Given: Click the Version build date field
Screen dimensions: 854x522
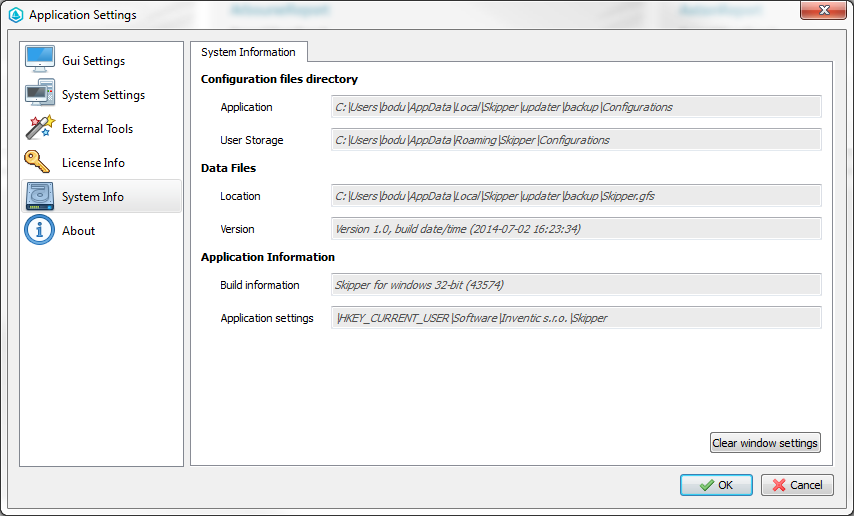Looking at the screenshot, I should tap(576, 229).
